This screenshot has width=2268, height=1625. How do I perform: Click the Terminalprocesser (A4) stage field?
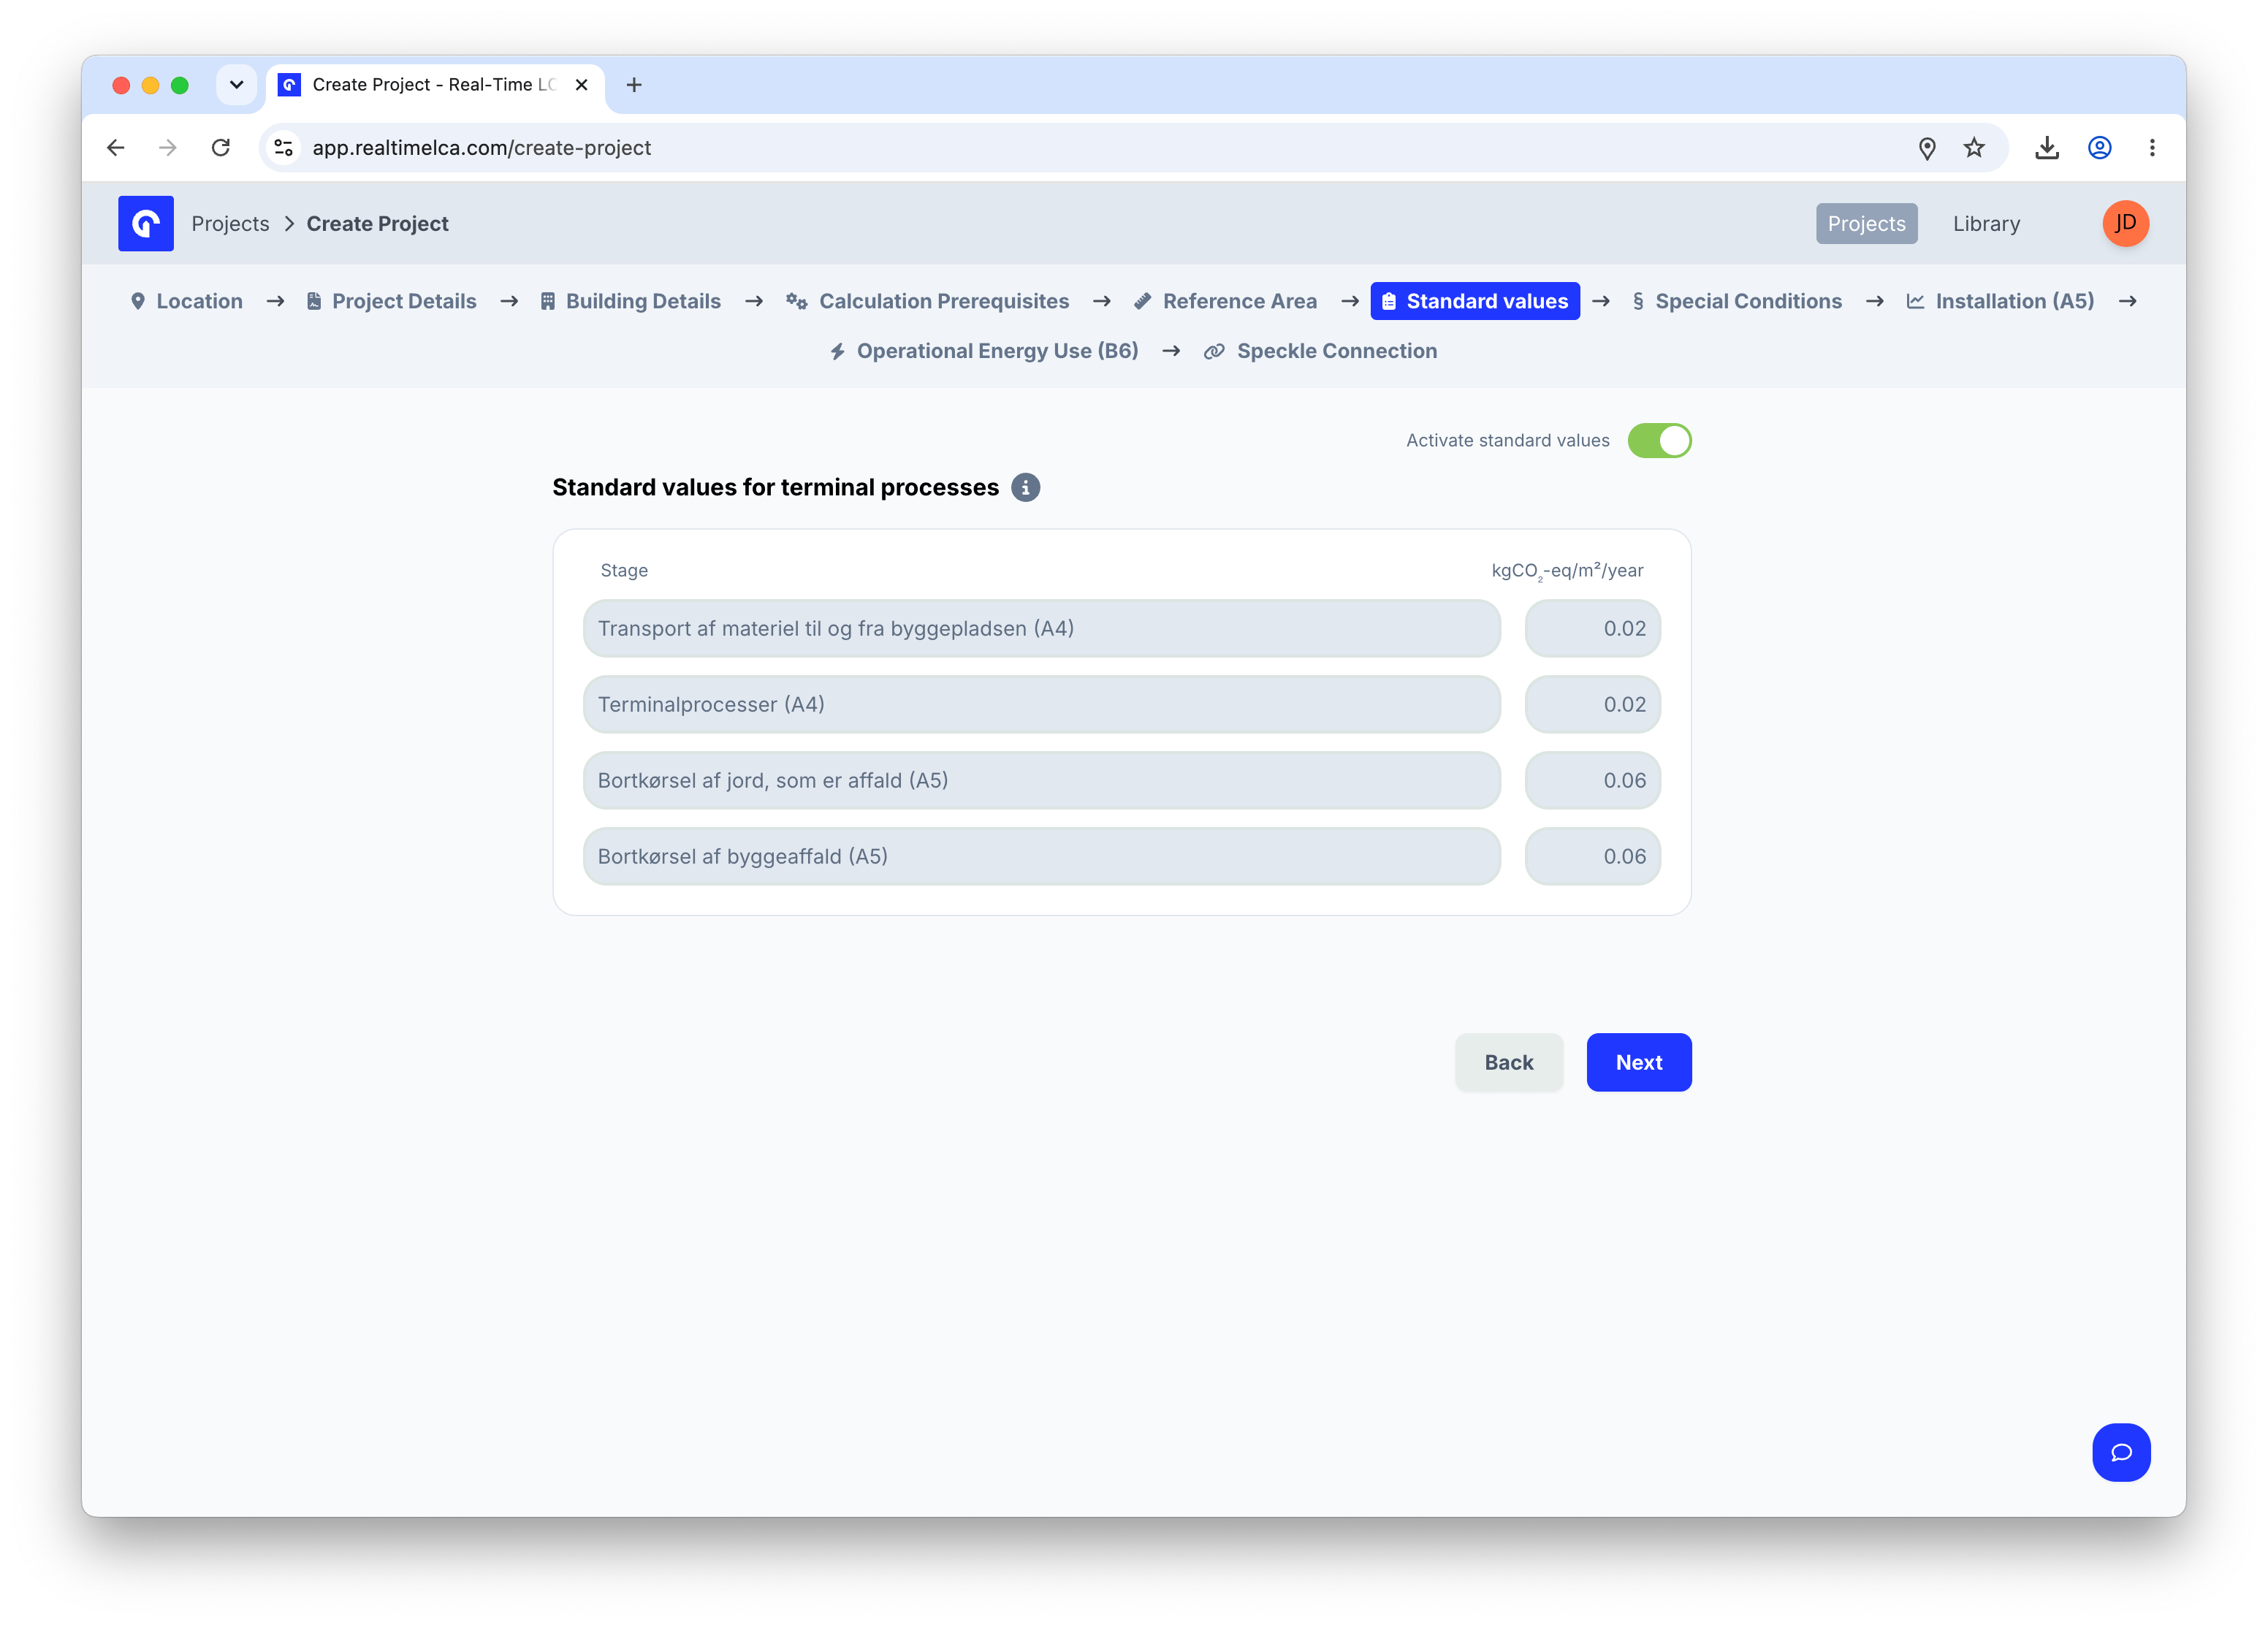pyautogui.click(x=1041, y=704)
